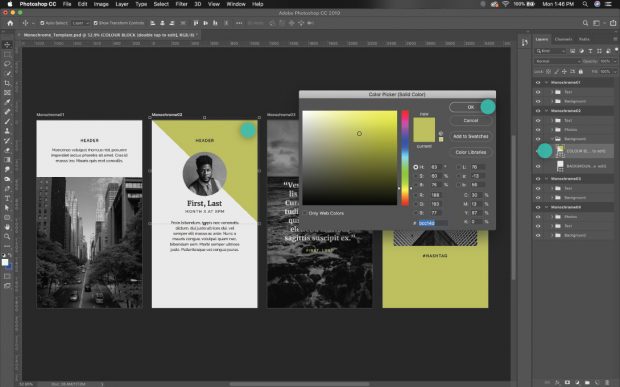
Task: Select the Move tool in the toolbar
Action: 7,44
